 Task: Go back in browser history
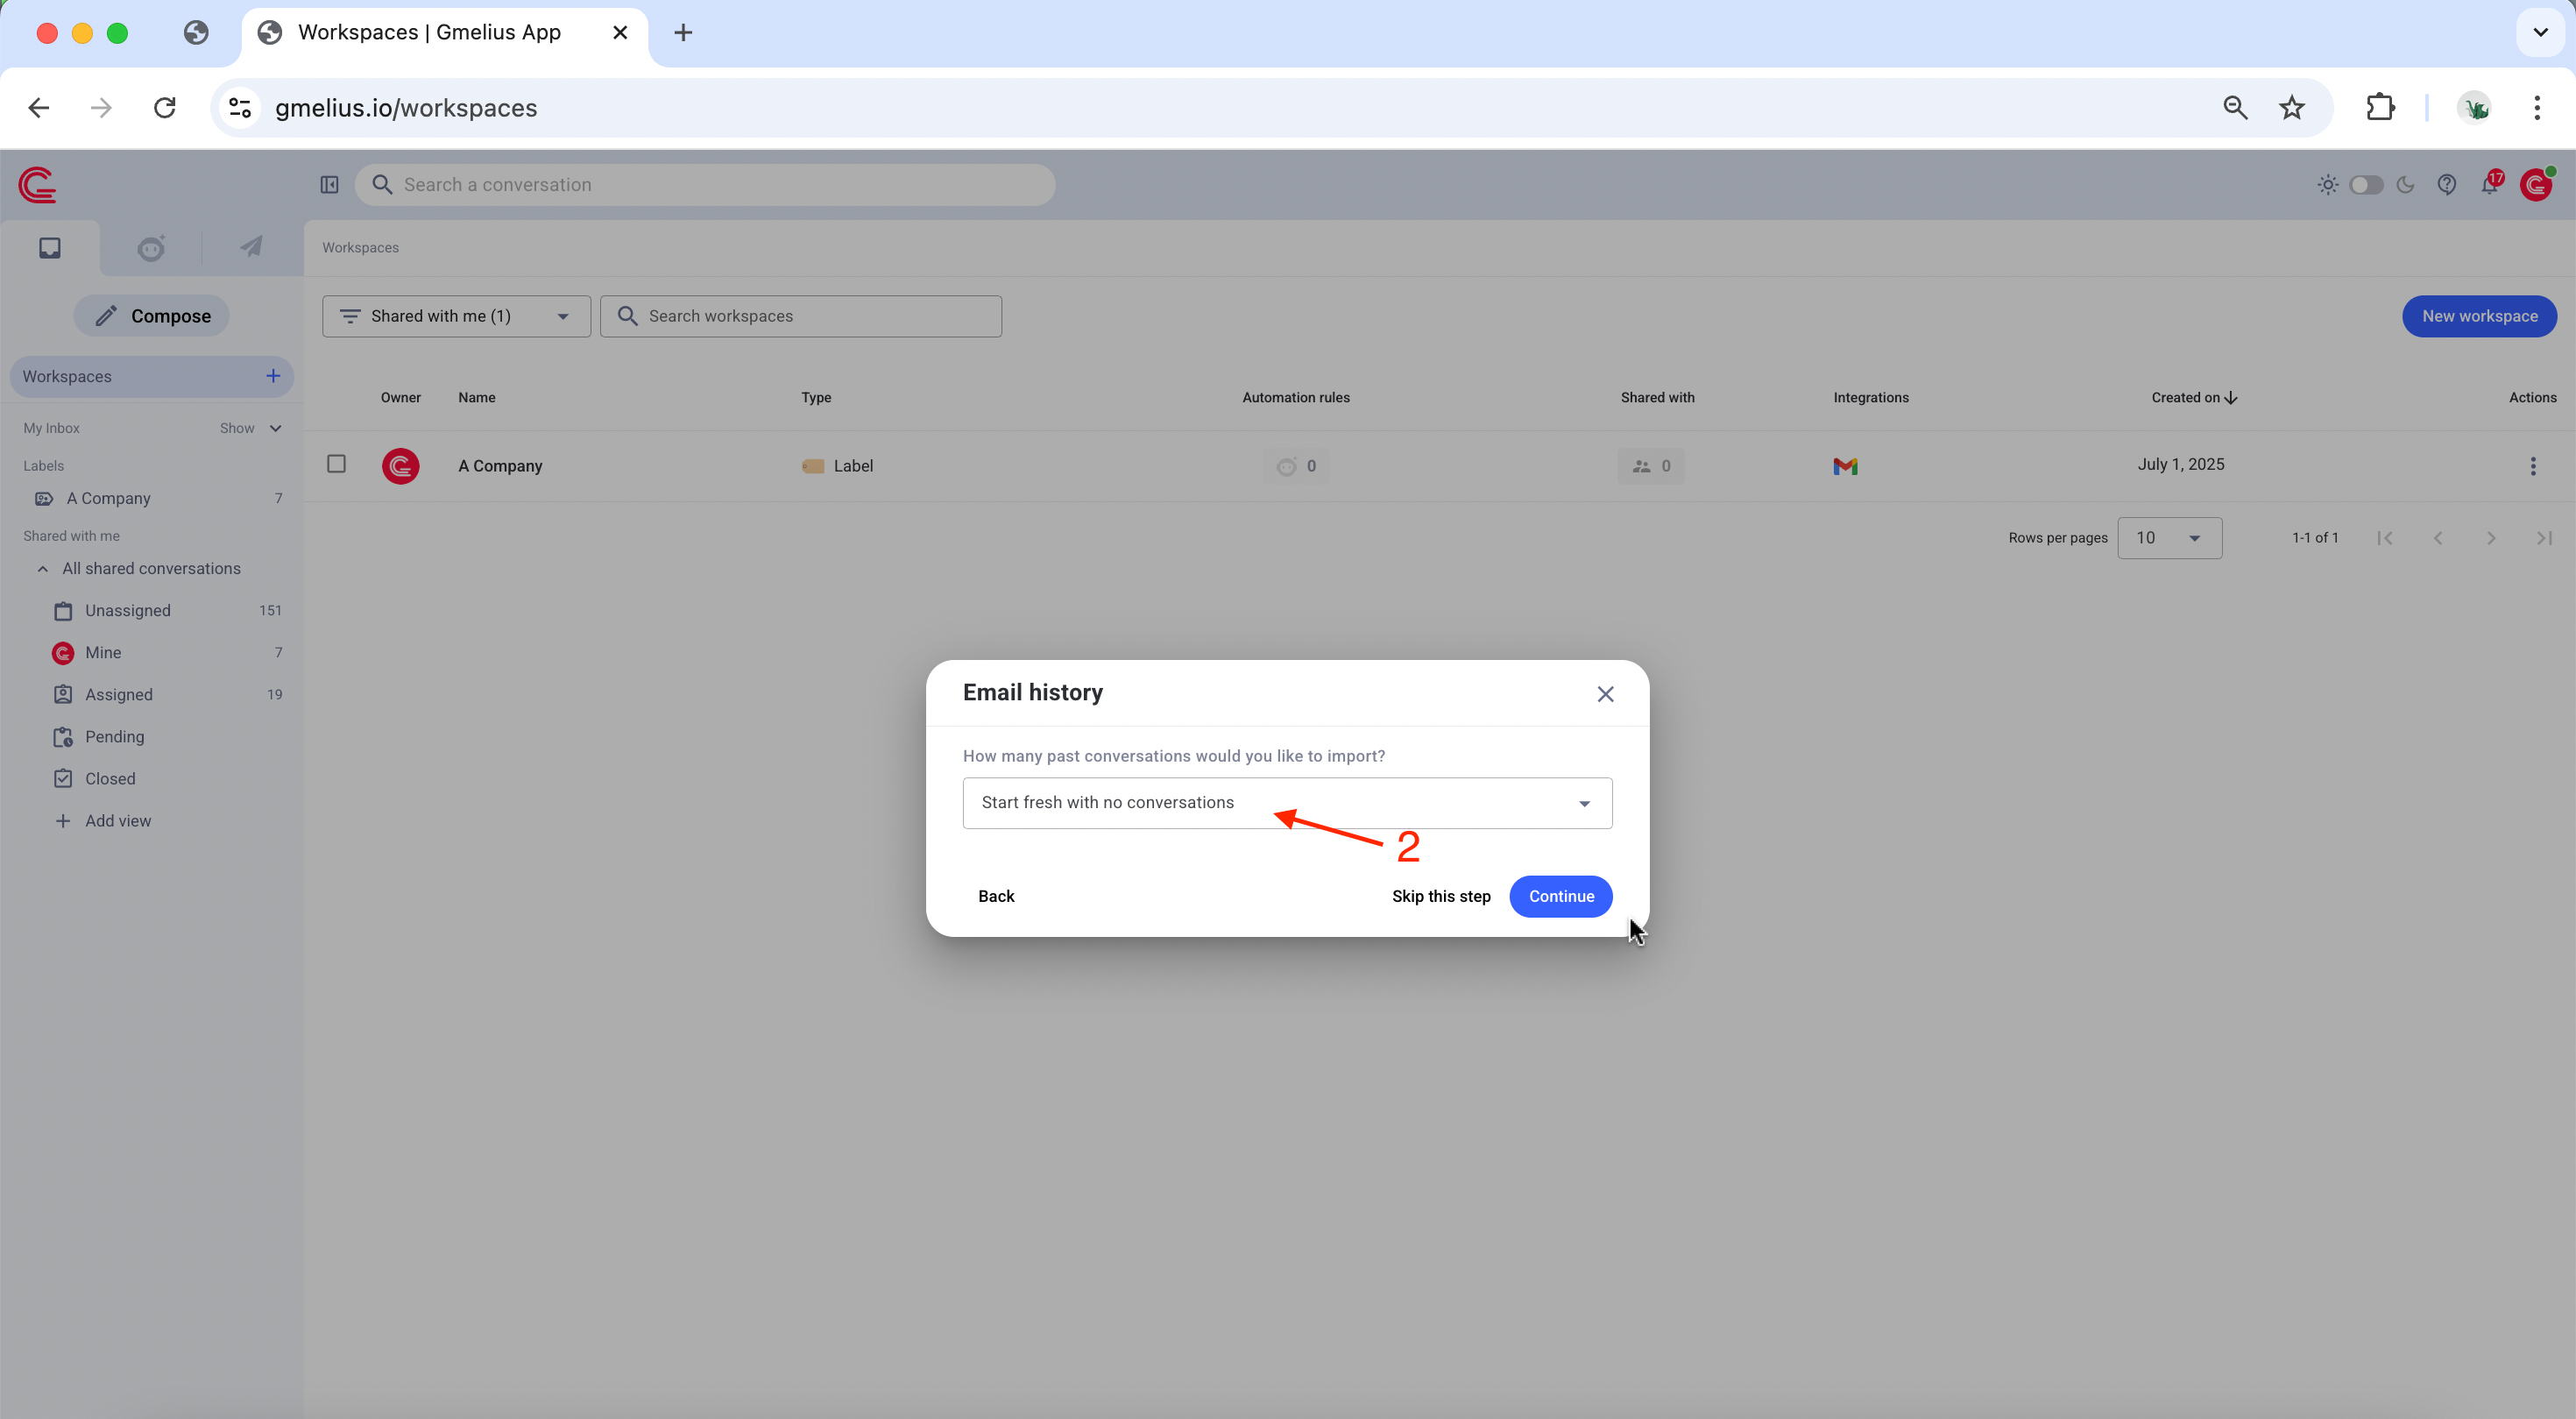39,108
